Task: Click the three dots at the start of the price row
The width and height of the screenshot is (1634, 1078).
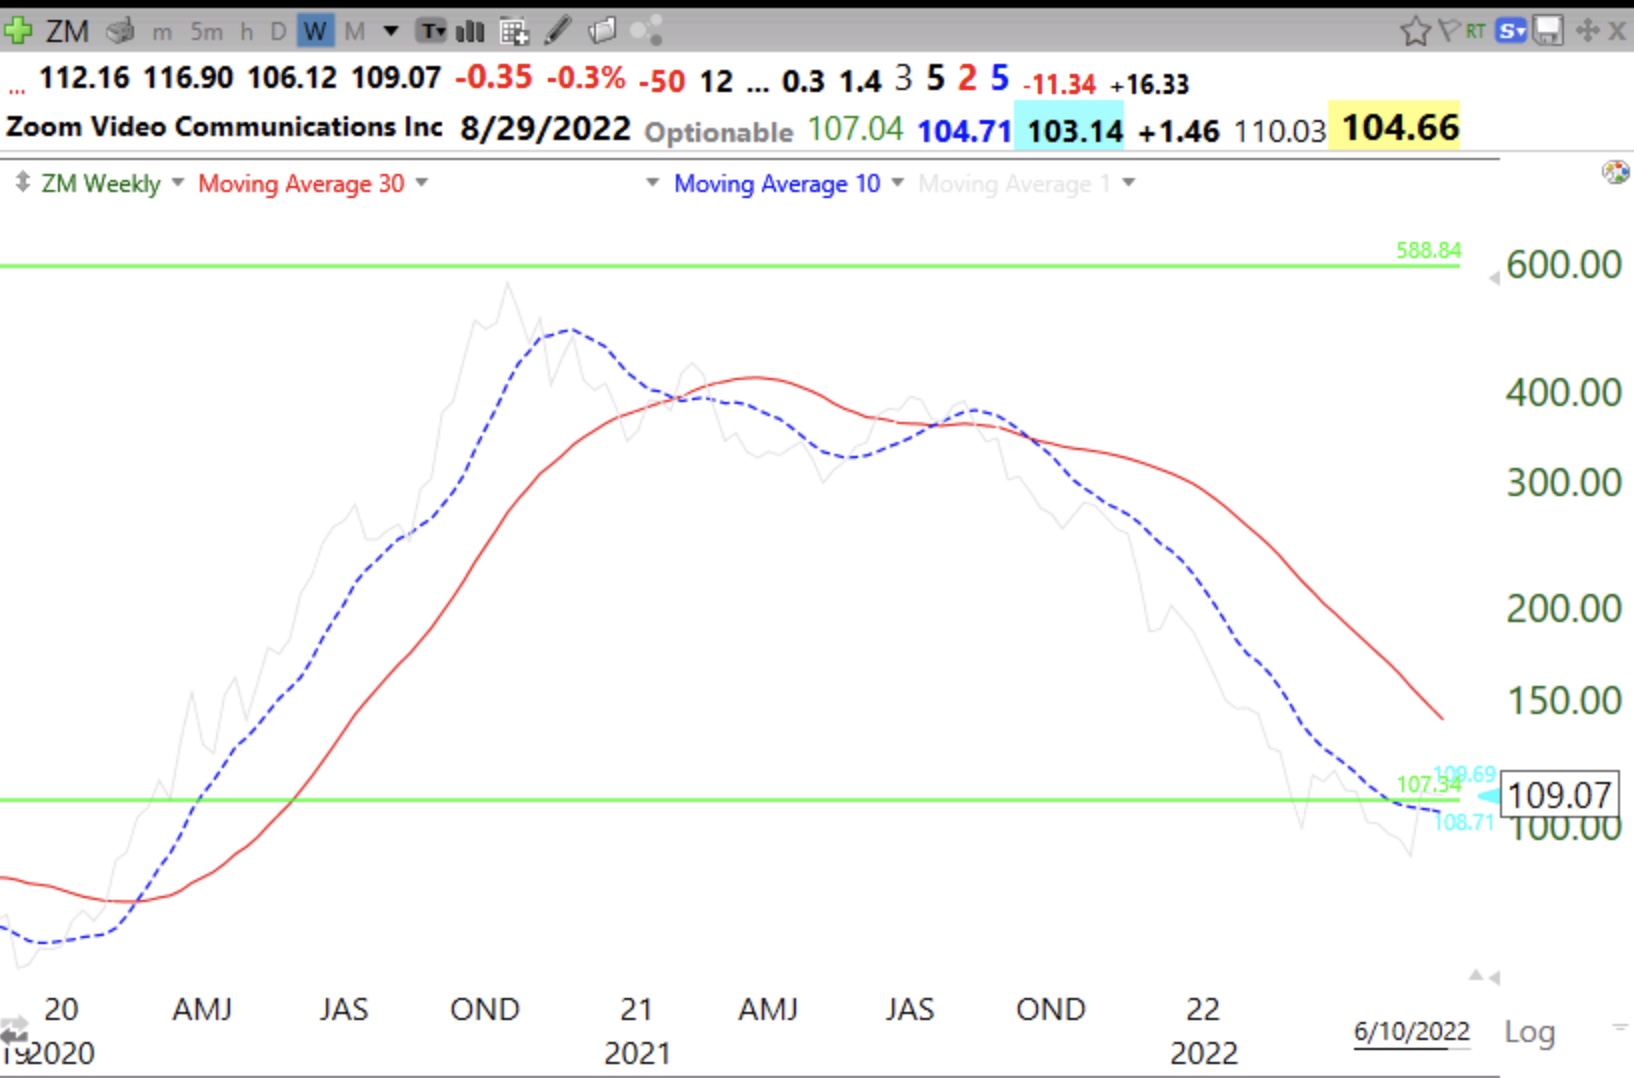Action: pyautogui.click(x=16, y=91)
